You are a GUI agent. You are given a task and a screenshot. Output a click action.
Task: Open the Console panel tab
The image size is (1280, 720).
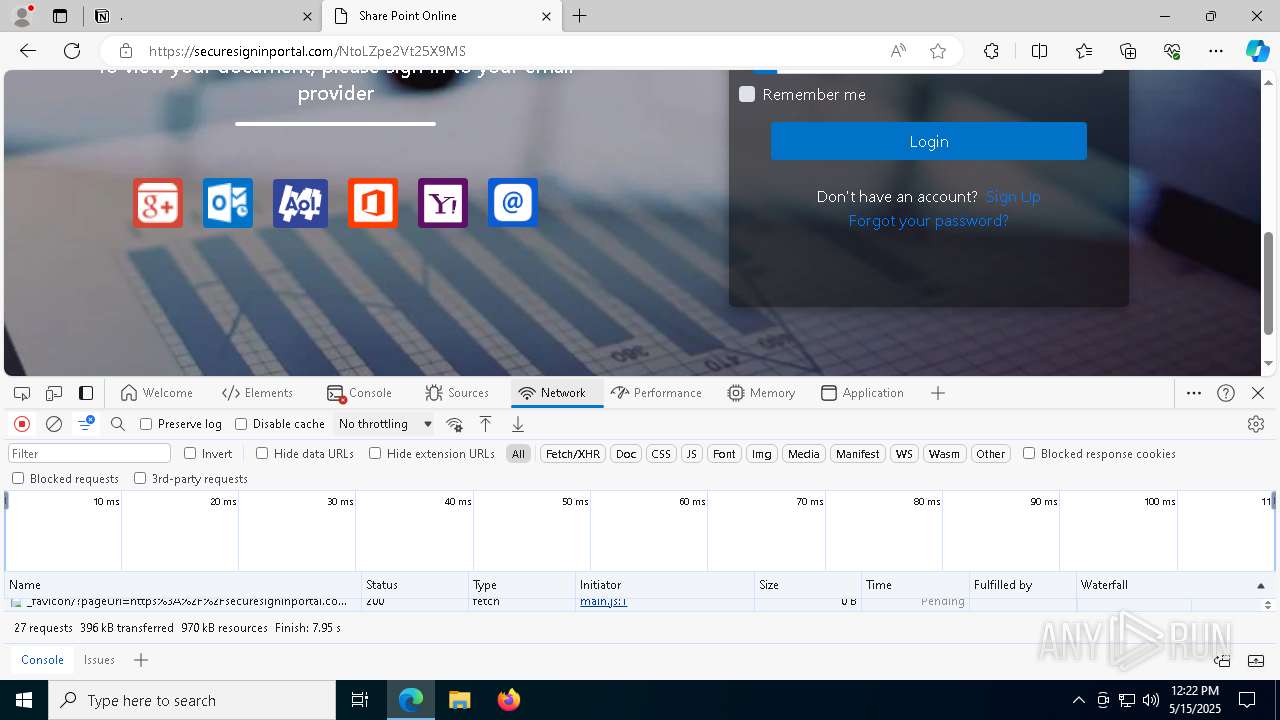pos(359,393)
